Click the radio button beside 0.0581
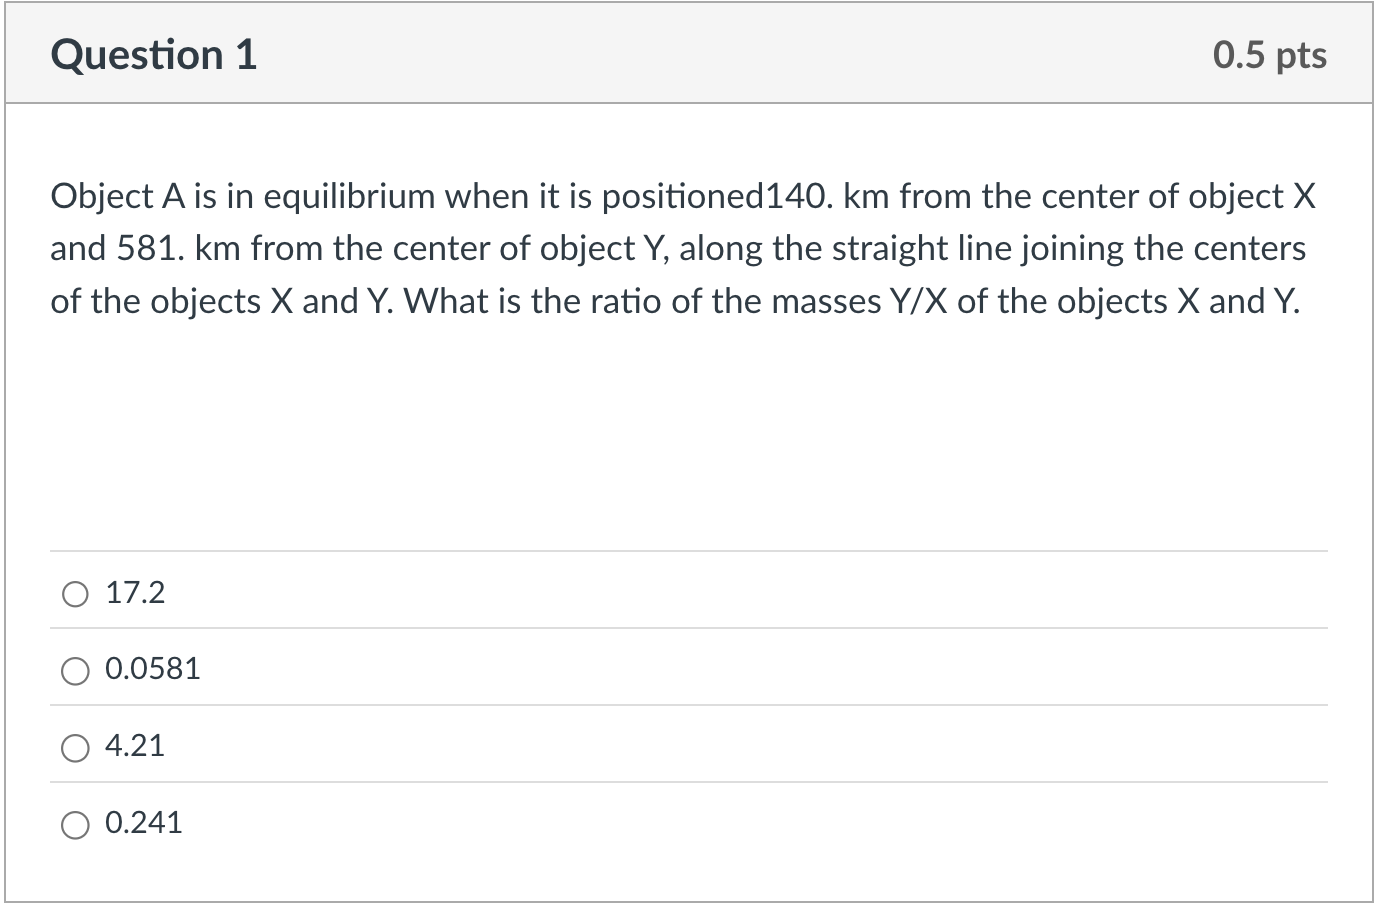Screen dimensions: 1378x910 pos(75,671)
